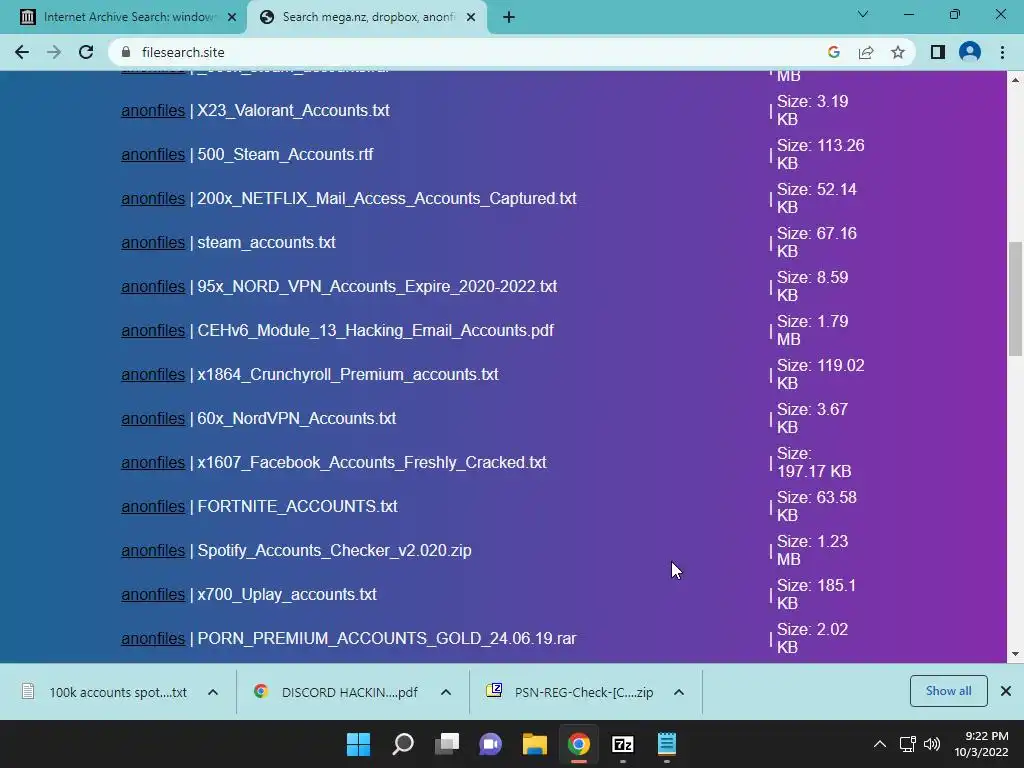Open the Chrome three-dot menu
This screenshot has height=768, width=1024.
(x=1002, y=52)
